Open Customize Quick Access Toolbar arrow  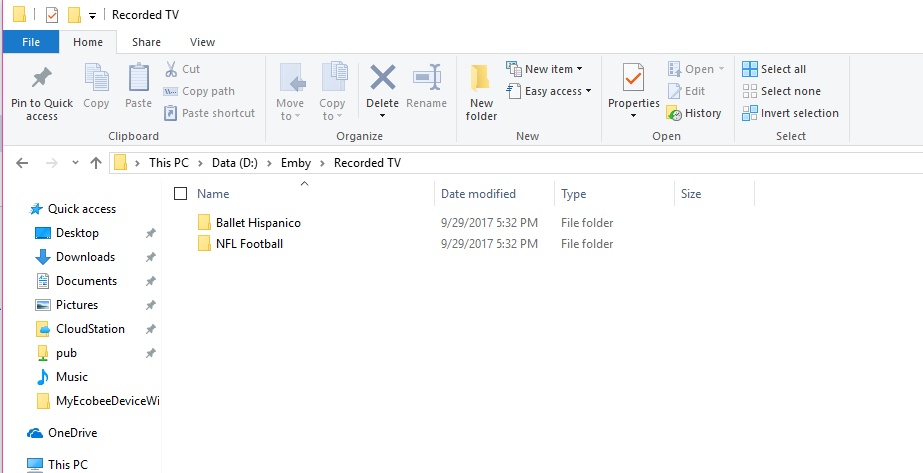(92, 16)
